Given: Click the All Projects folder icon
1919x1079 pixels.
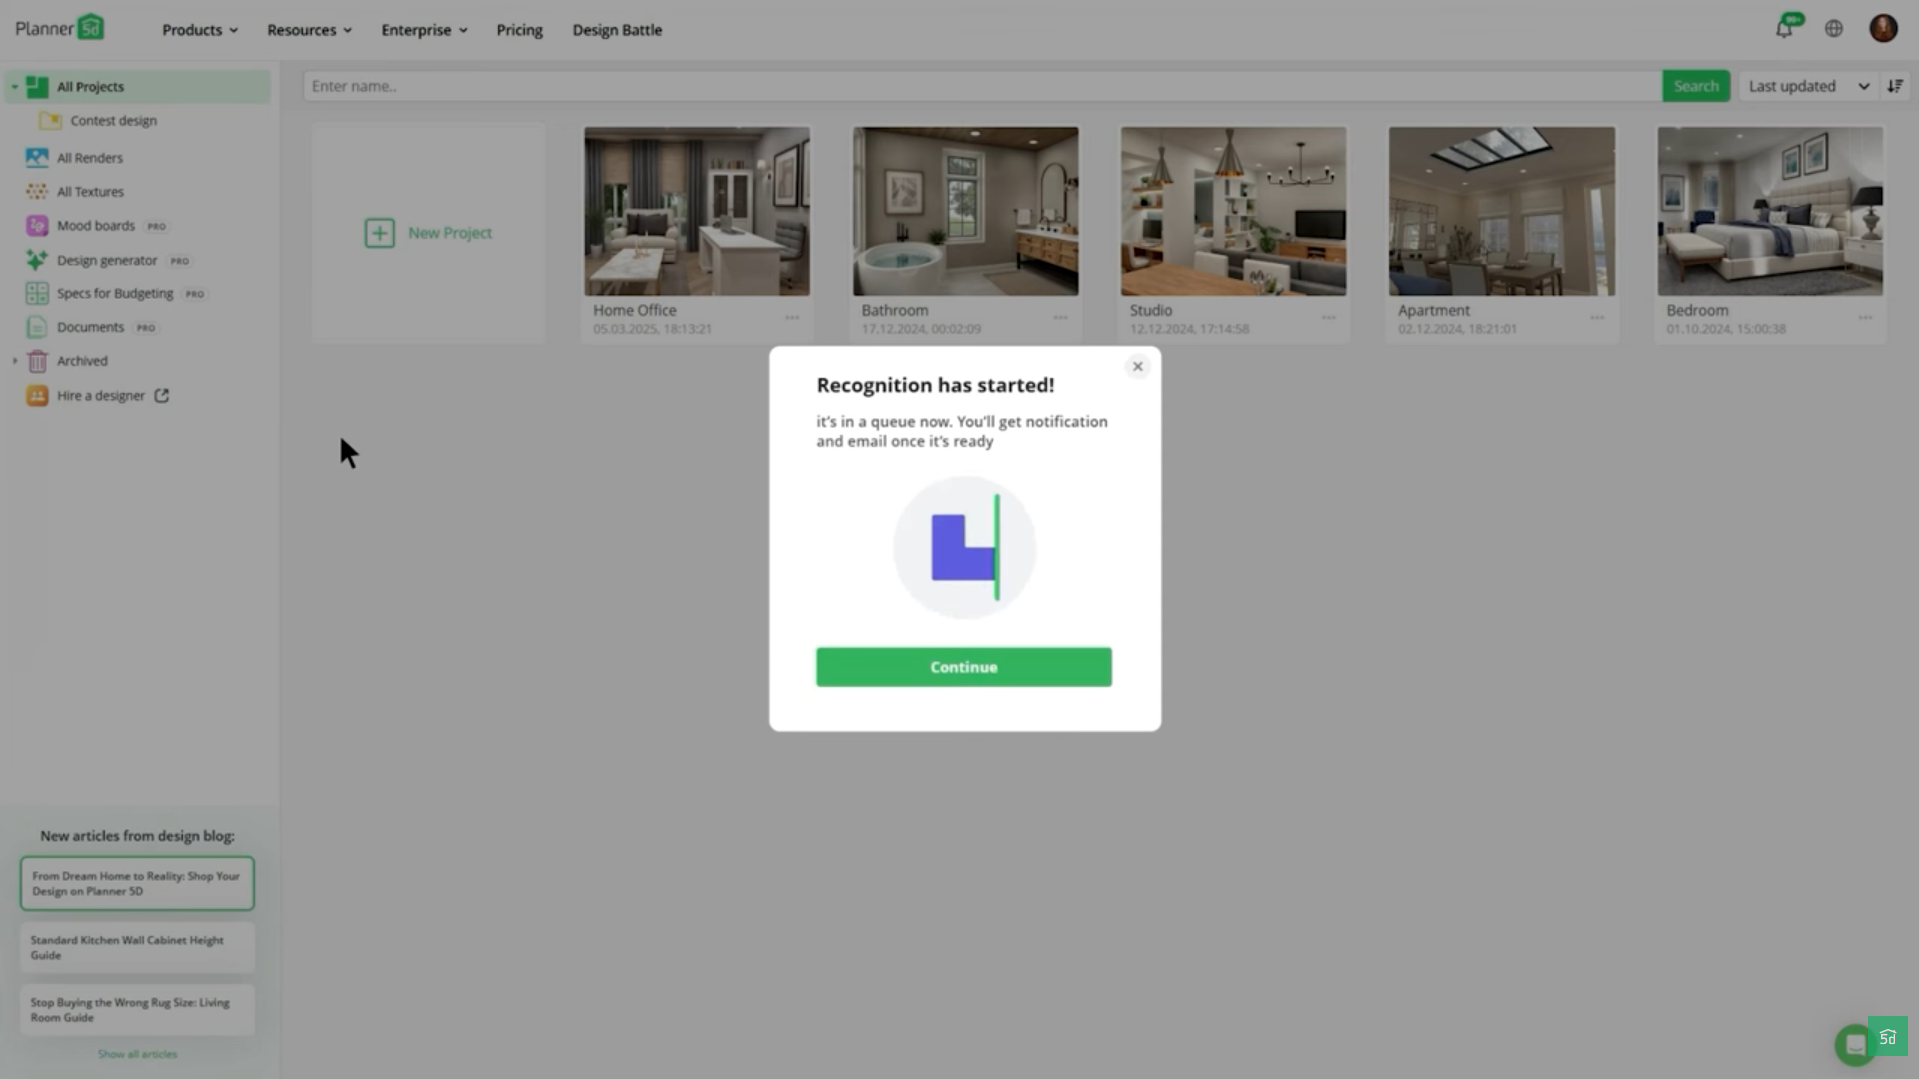Looking at the screenshot, I should point(37,87).
